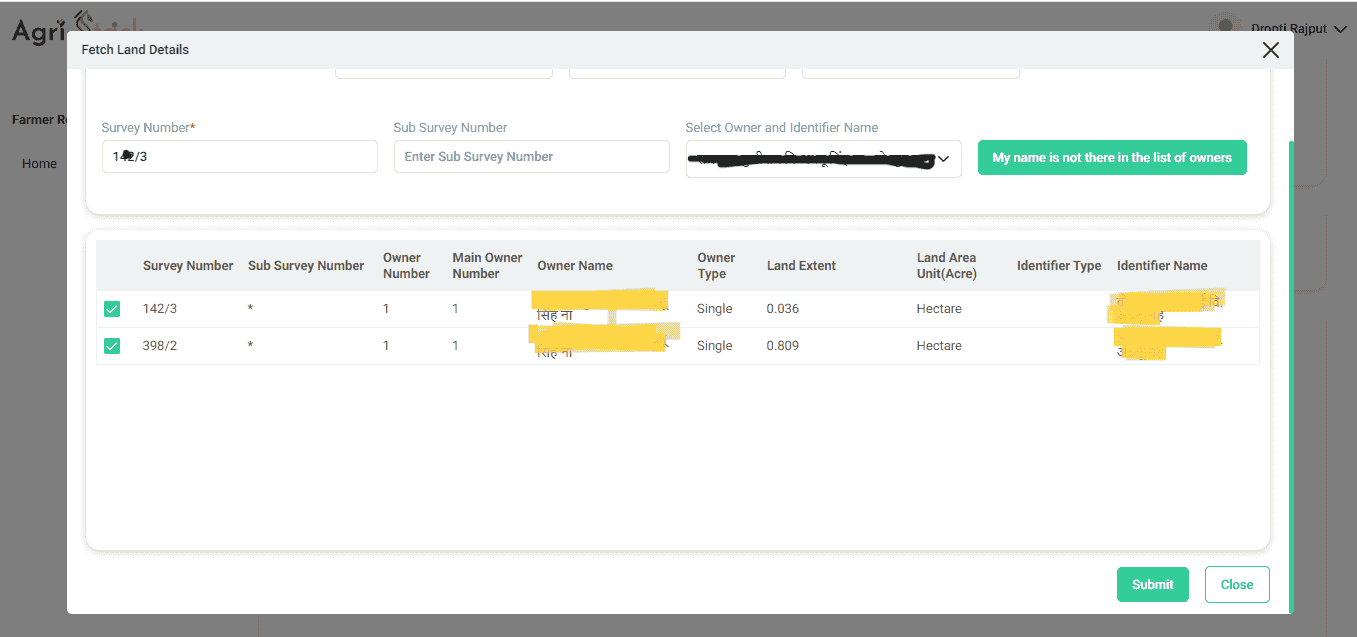Focus the Survey Number input field

239,157
